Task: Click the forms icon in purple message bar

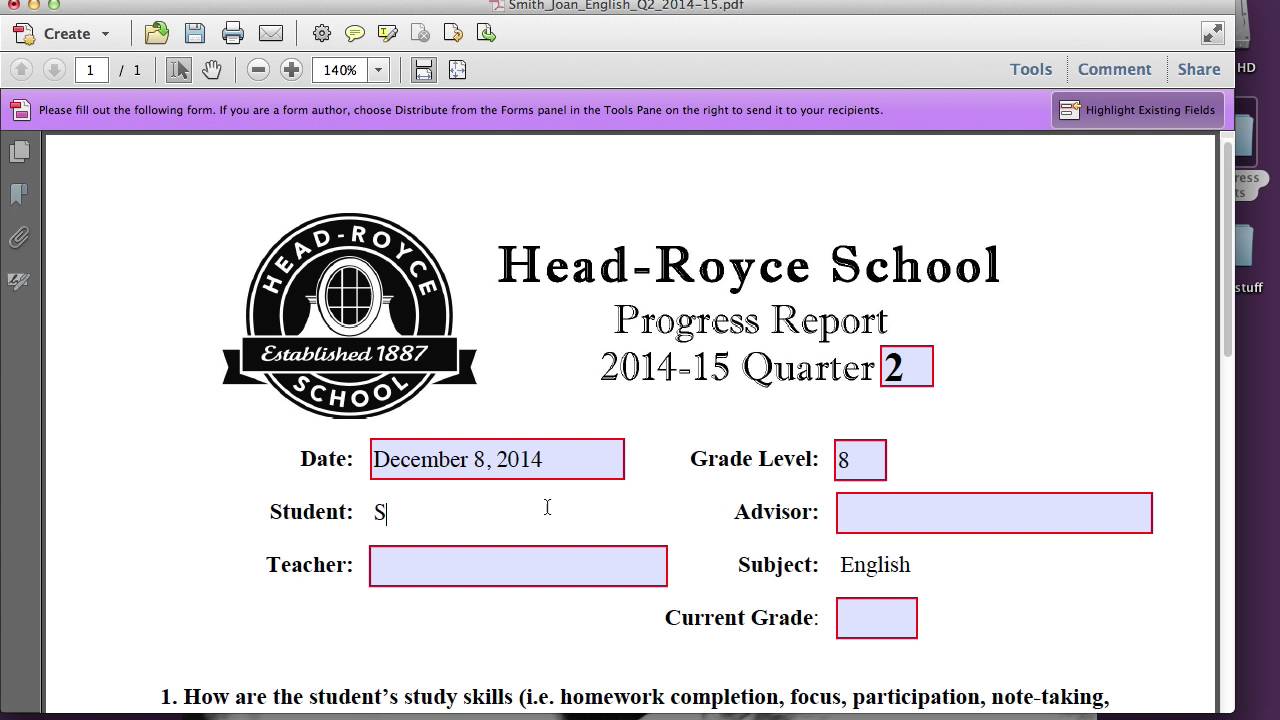Action: click(x=19, y=110)
